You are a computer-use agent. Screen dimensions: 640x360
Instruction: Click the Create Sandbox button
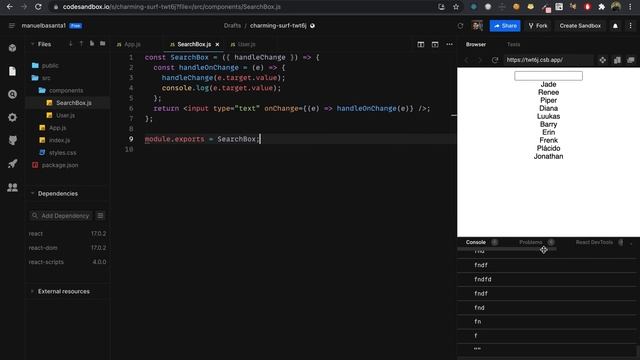coord(580,26)
